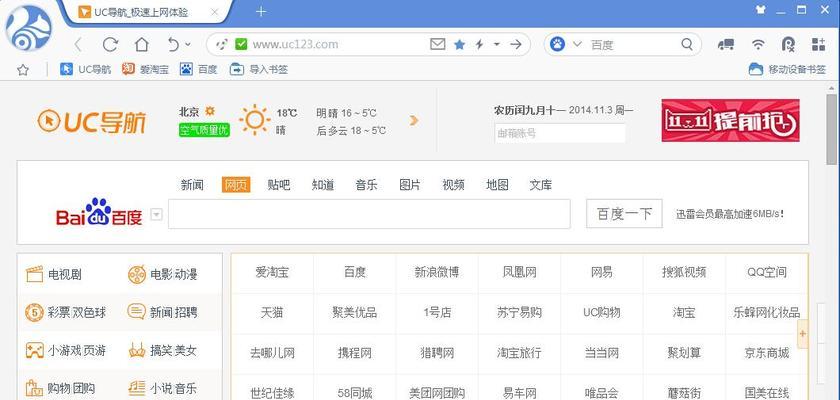Open a new tab with plus button
This screenshot has width=840, height=400.
click(261, 11)
